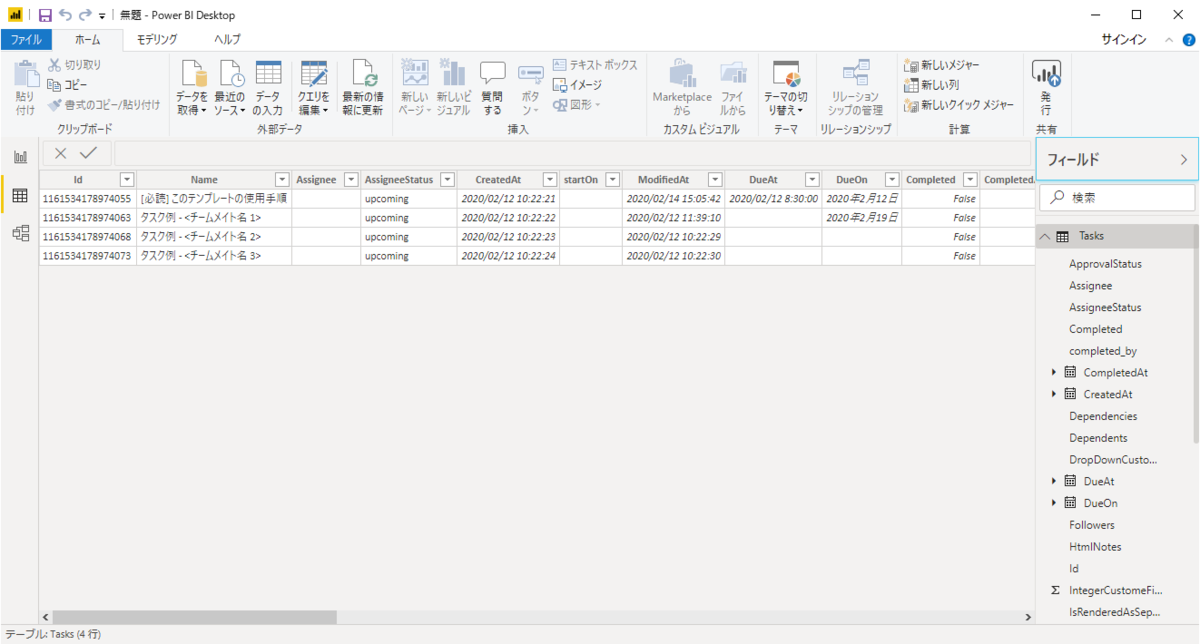Click the 検索 field search box
The image size is (1200, 644).
tap(1117, 198)
